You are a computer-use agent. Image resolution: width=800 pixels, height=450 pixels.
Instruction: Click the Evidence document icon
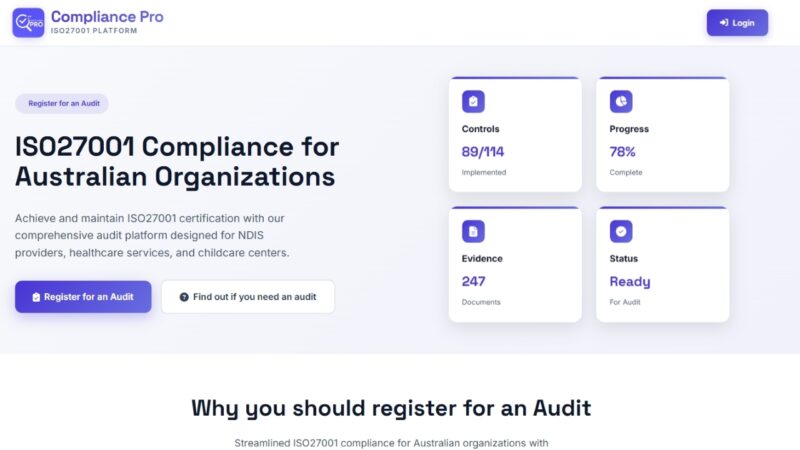coord(473,231)
